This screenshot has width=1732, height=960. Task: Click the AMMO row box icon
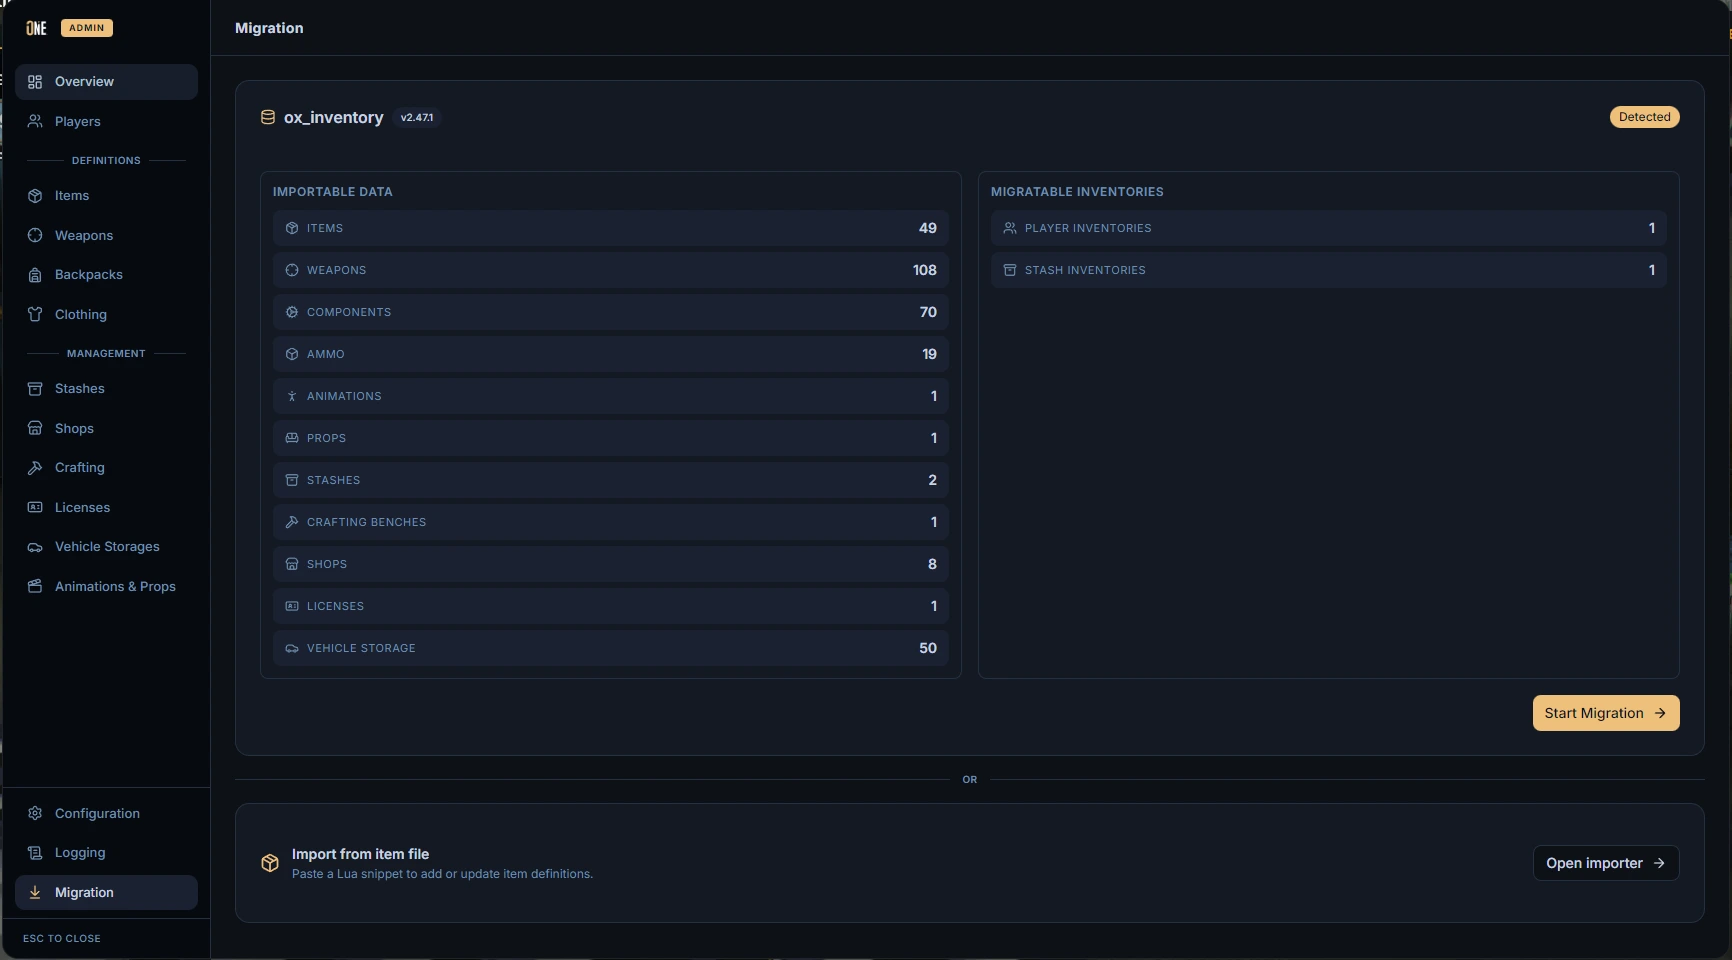[x=292, y=354]
